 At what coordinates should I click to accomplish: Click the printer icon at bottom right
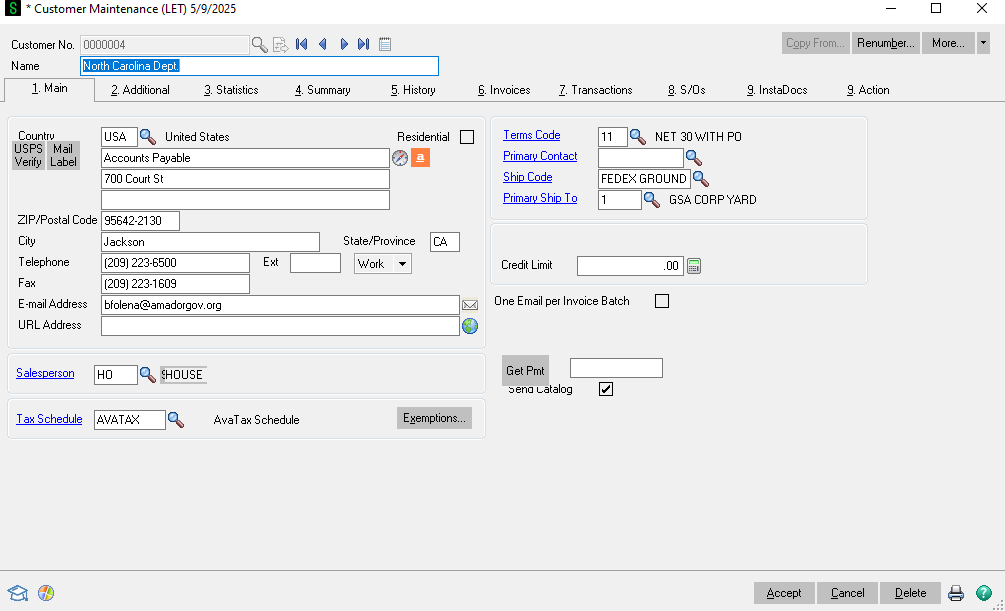pyautogui.click(x=956, y=593)
